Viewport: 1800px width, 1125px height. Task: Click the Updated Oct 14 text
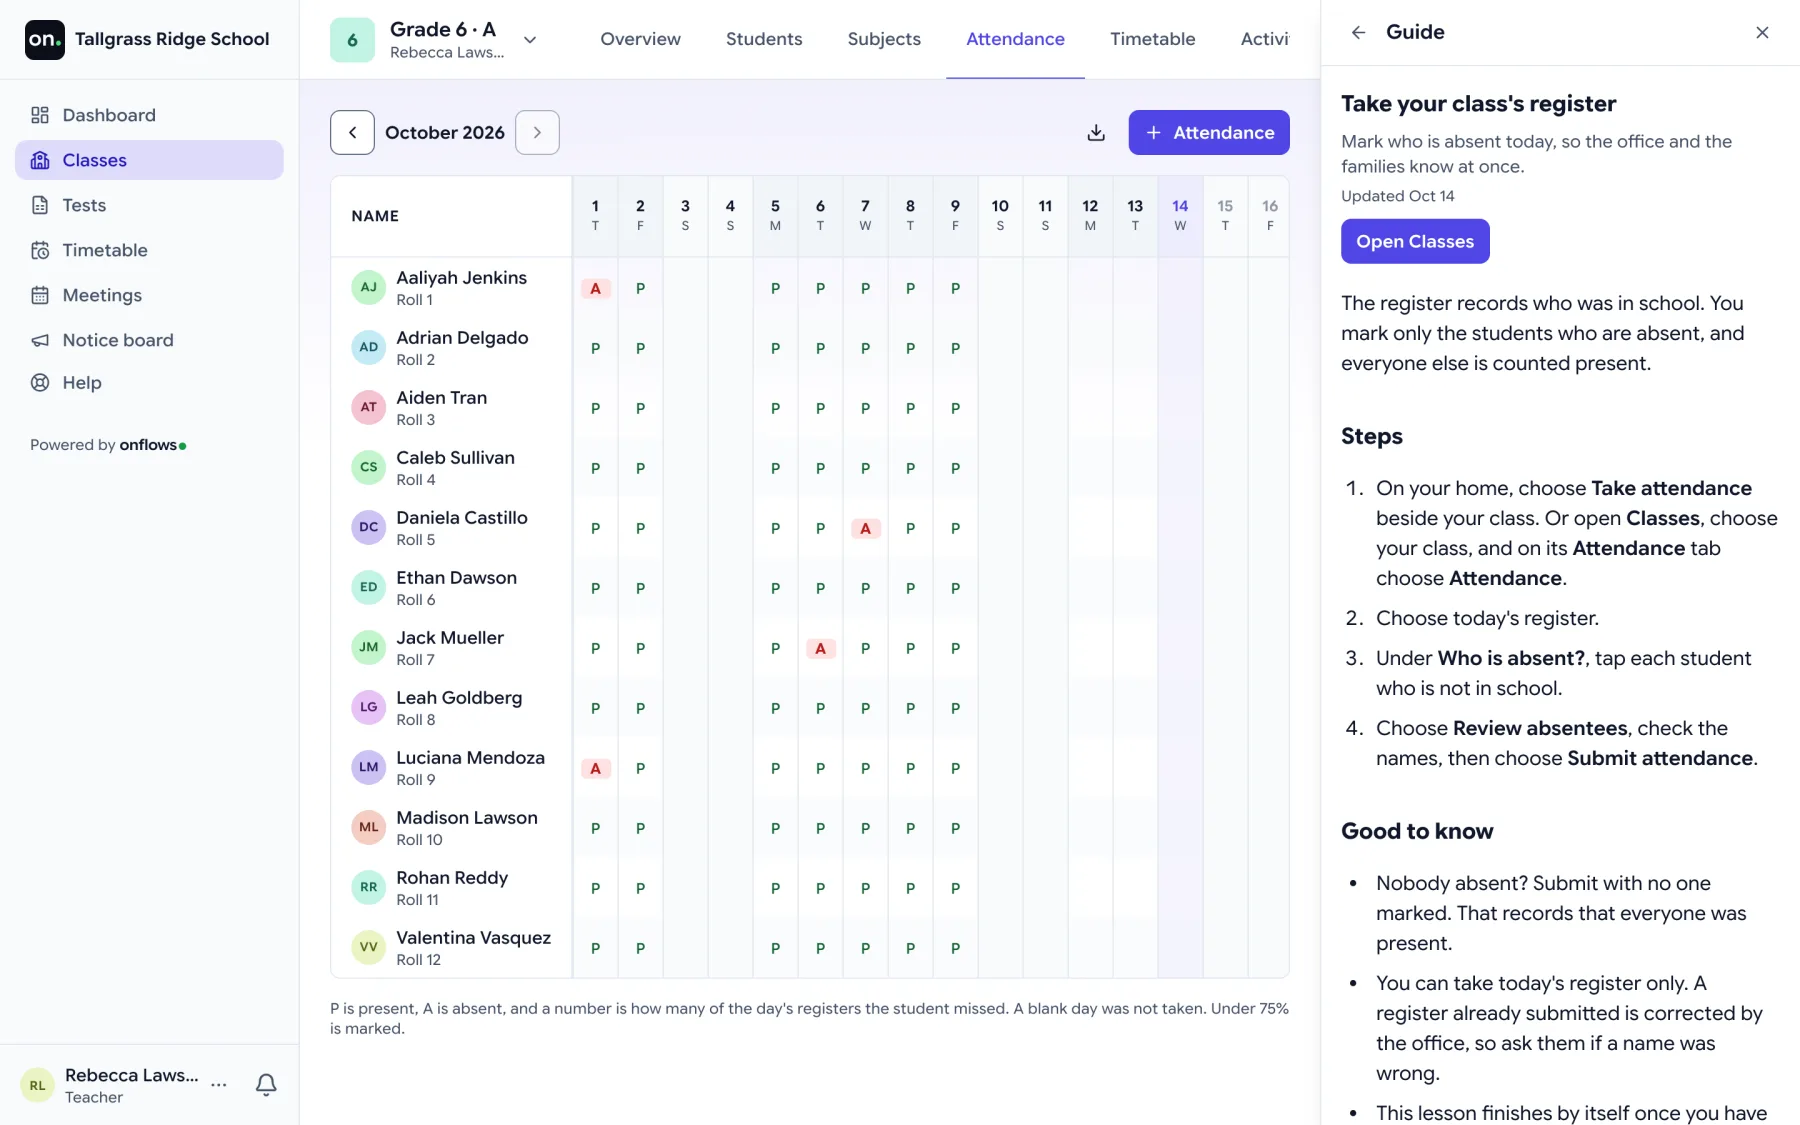click(x=1398, y=196)
